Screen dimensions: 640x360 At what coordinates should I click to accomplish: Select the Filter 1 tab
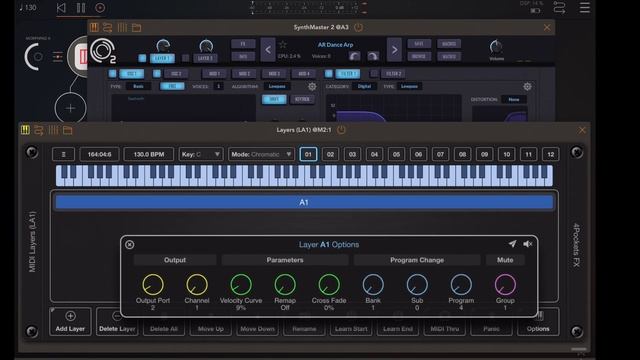pos(348,73)
